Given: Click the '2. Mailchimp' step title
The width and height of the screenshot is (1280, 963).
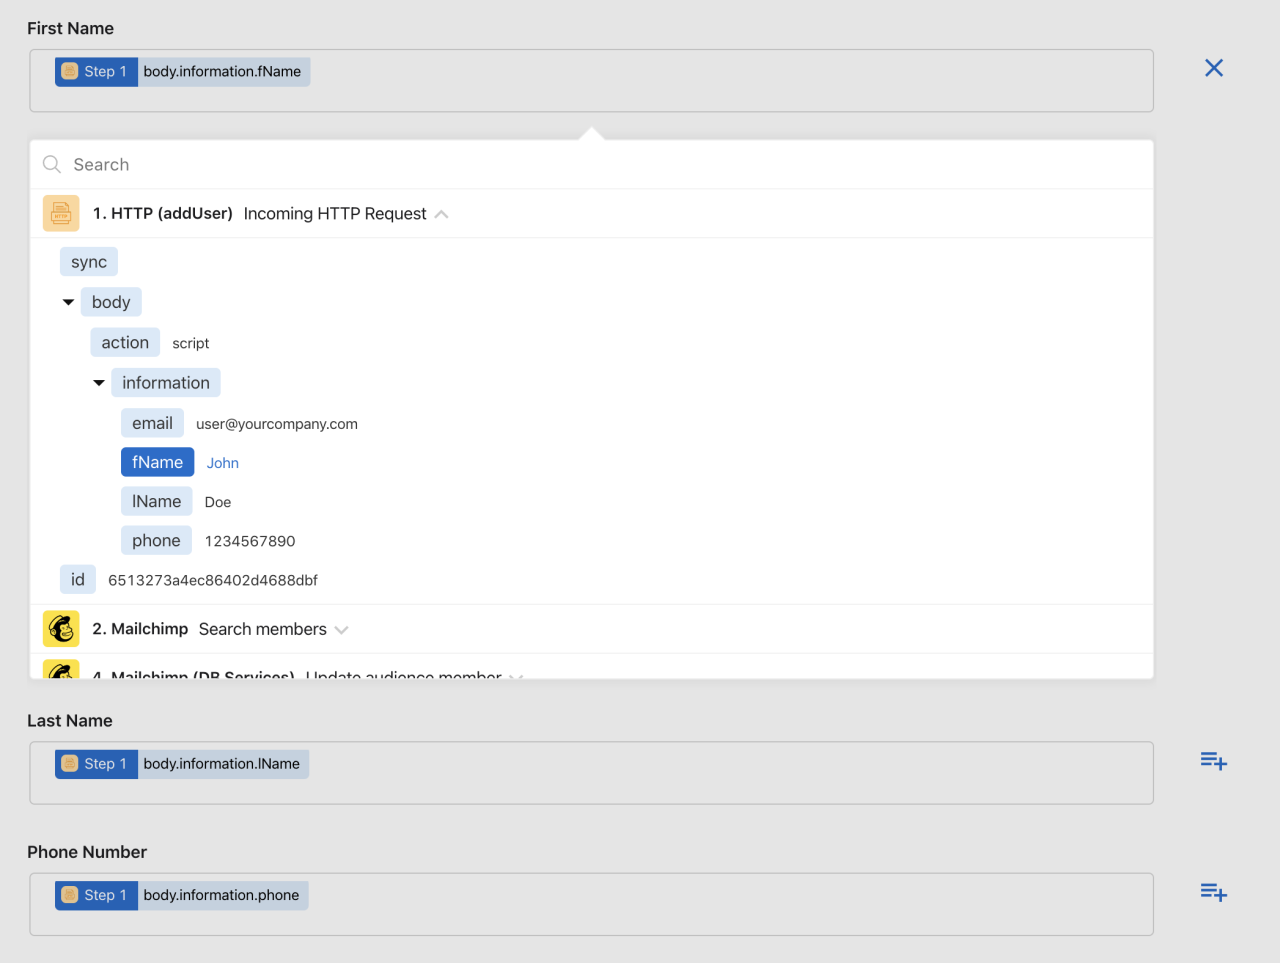Looking at the screenshot, I should [140, 629].
